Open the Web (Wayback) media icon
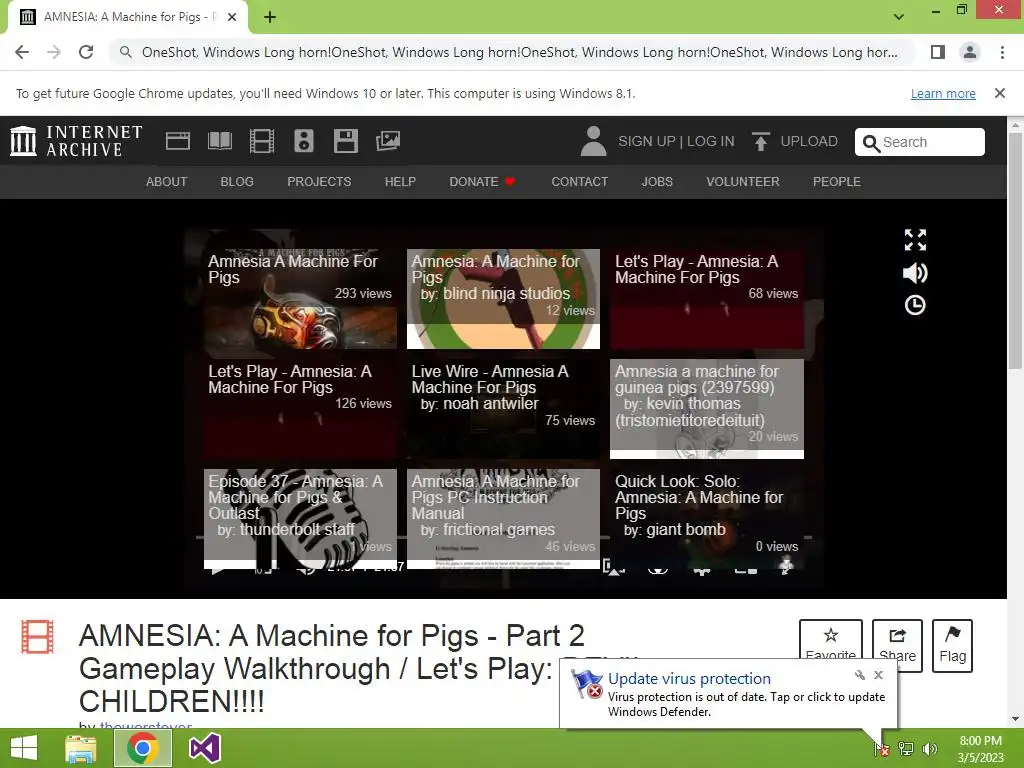The height and width of the screenshot is (768, 1024). pos(178,141)
